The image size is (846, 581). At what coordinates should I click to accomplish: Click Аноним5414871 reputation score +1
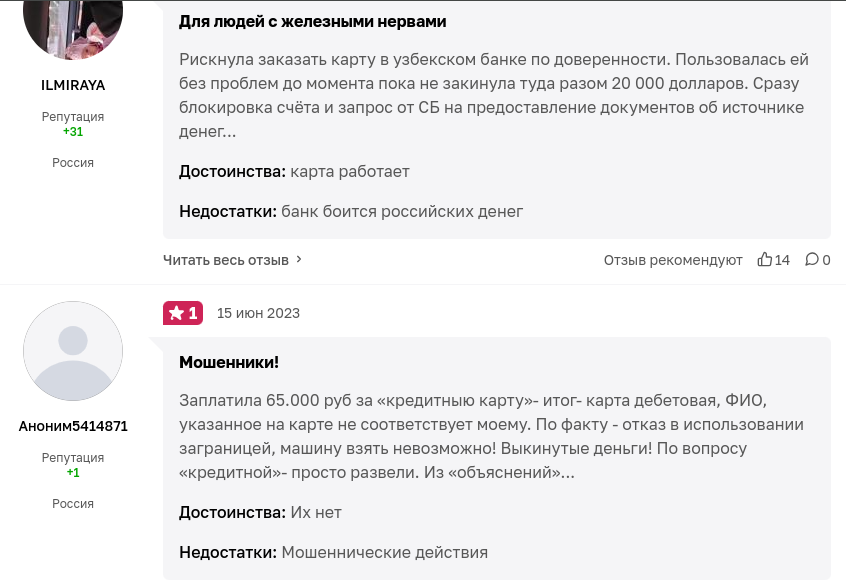tap(73, 473)
